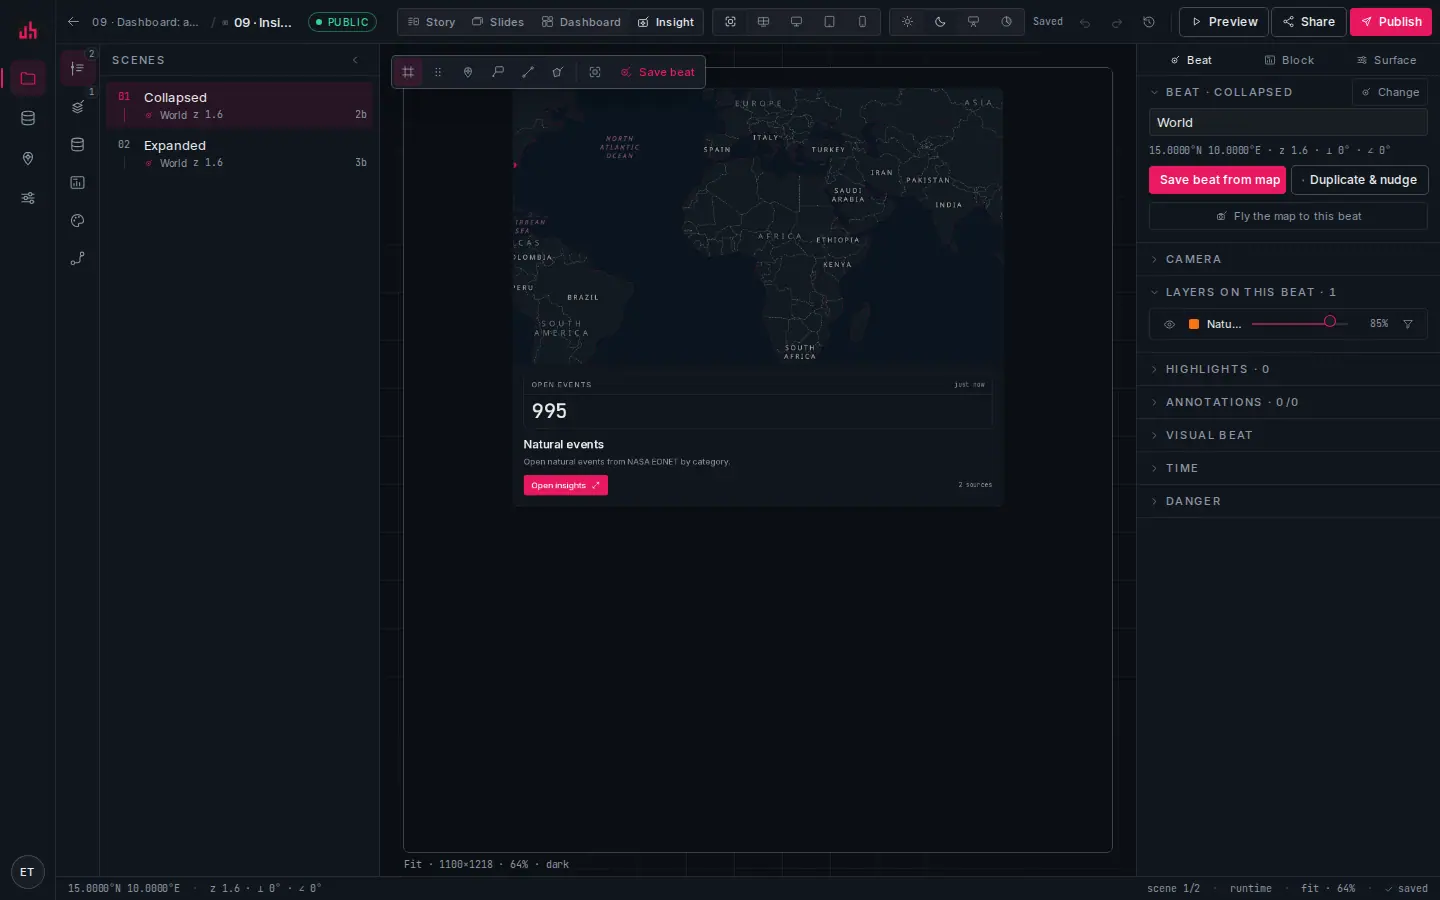Image resolution: width=1440 pixels, height=900 pixels.
Task: Choose the desktop monitor preview icon
Action: click(796, 21)
